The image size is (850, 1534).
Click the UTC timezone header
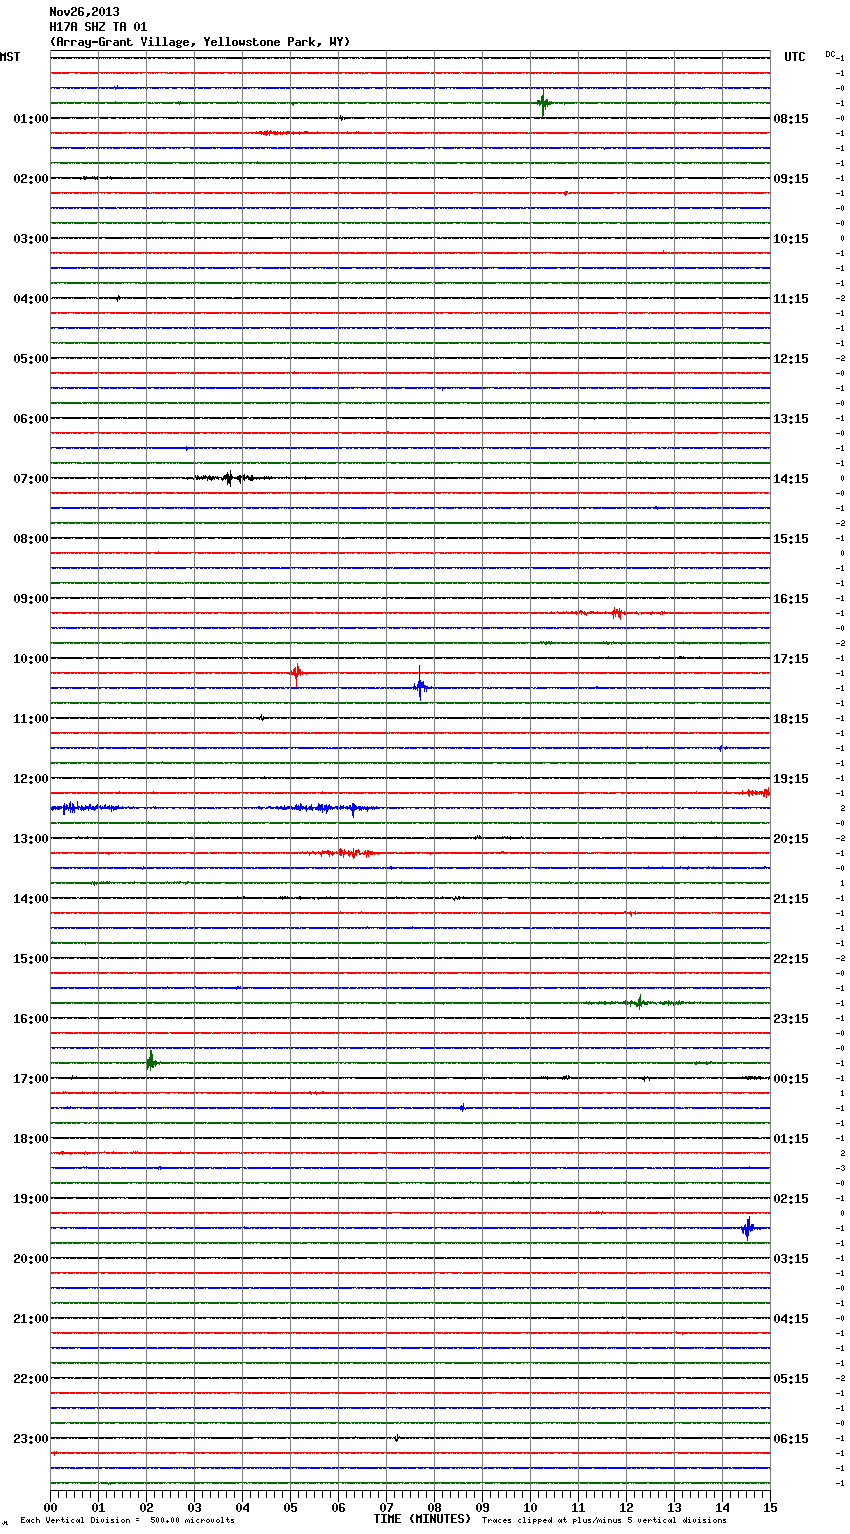click(795, 57)
